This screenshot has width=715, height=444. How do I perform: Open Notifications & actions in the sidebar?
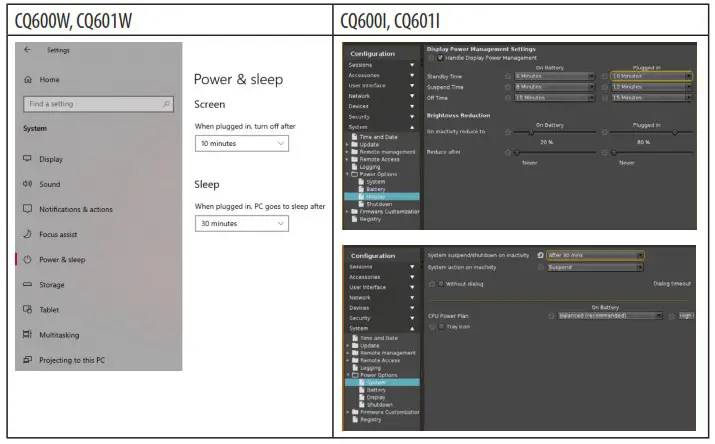tap(68, 209)
